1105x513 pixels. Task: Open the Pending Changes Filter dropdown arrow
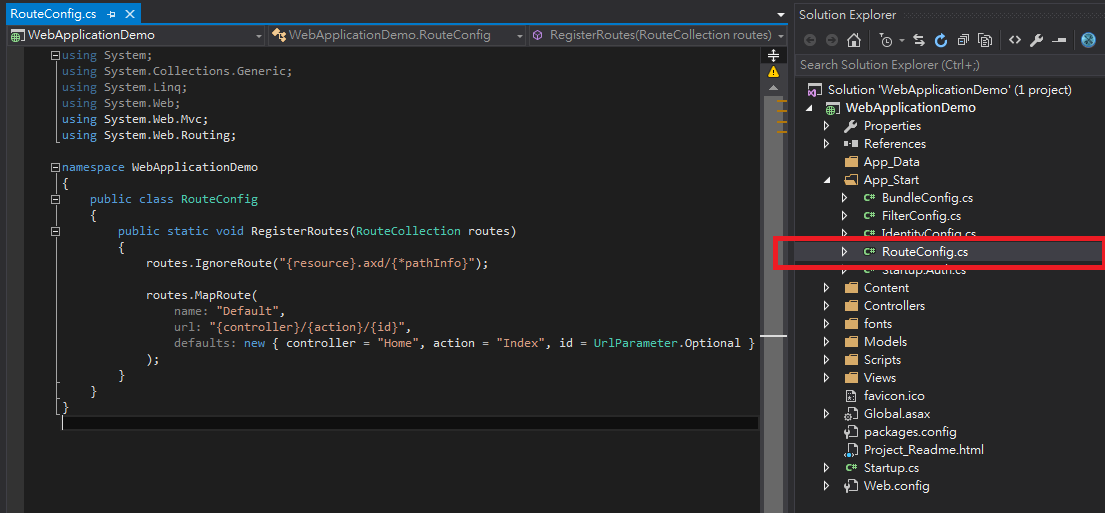(902, 40)
